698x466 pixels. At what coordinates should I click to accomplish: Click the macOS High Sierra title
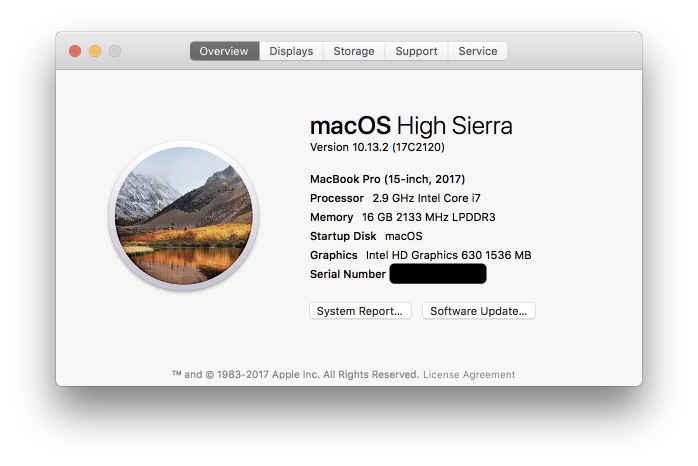tap(411, 126)
